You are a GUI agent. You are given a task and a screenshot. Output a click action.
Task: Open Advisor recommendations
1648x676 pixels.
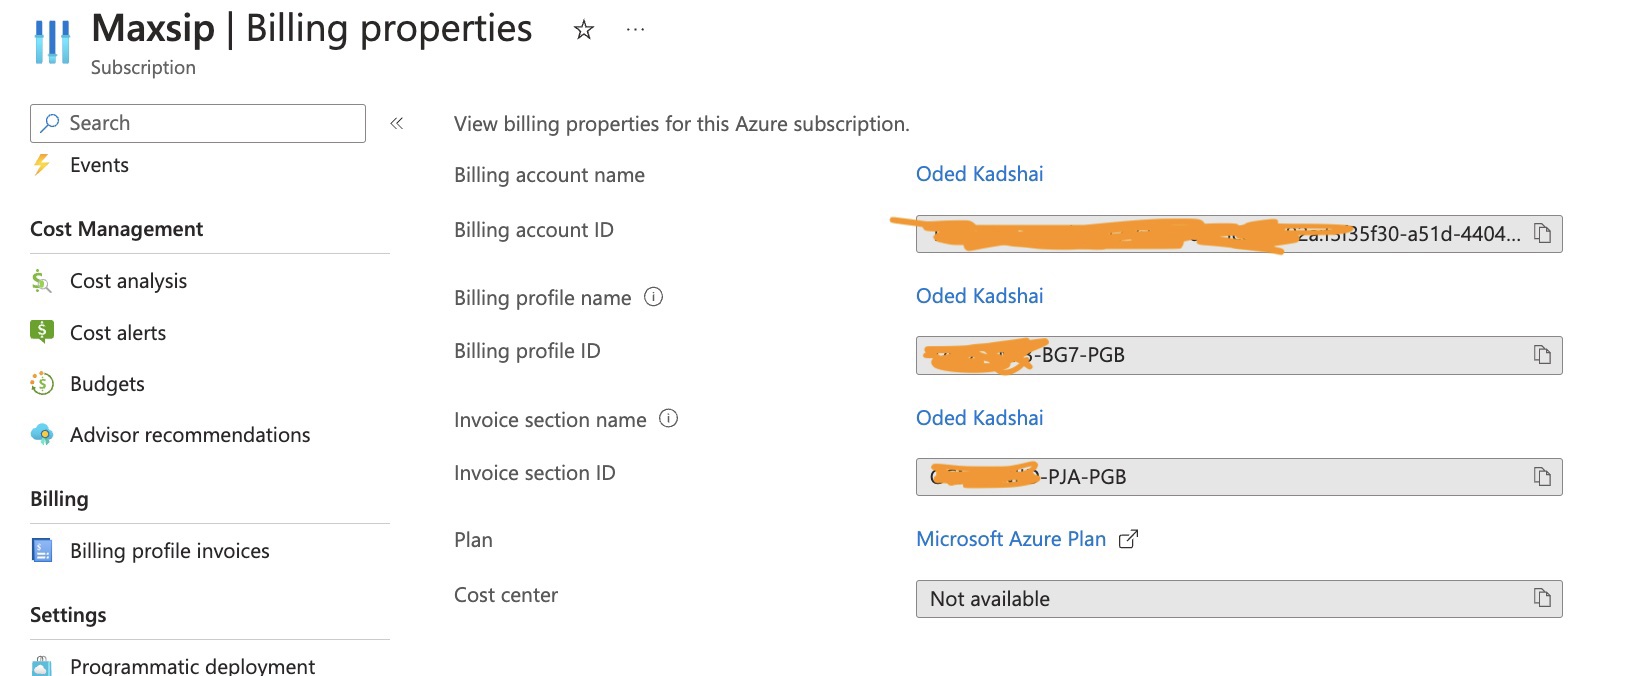click(x=190, y=435)
